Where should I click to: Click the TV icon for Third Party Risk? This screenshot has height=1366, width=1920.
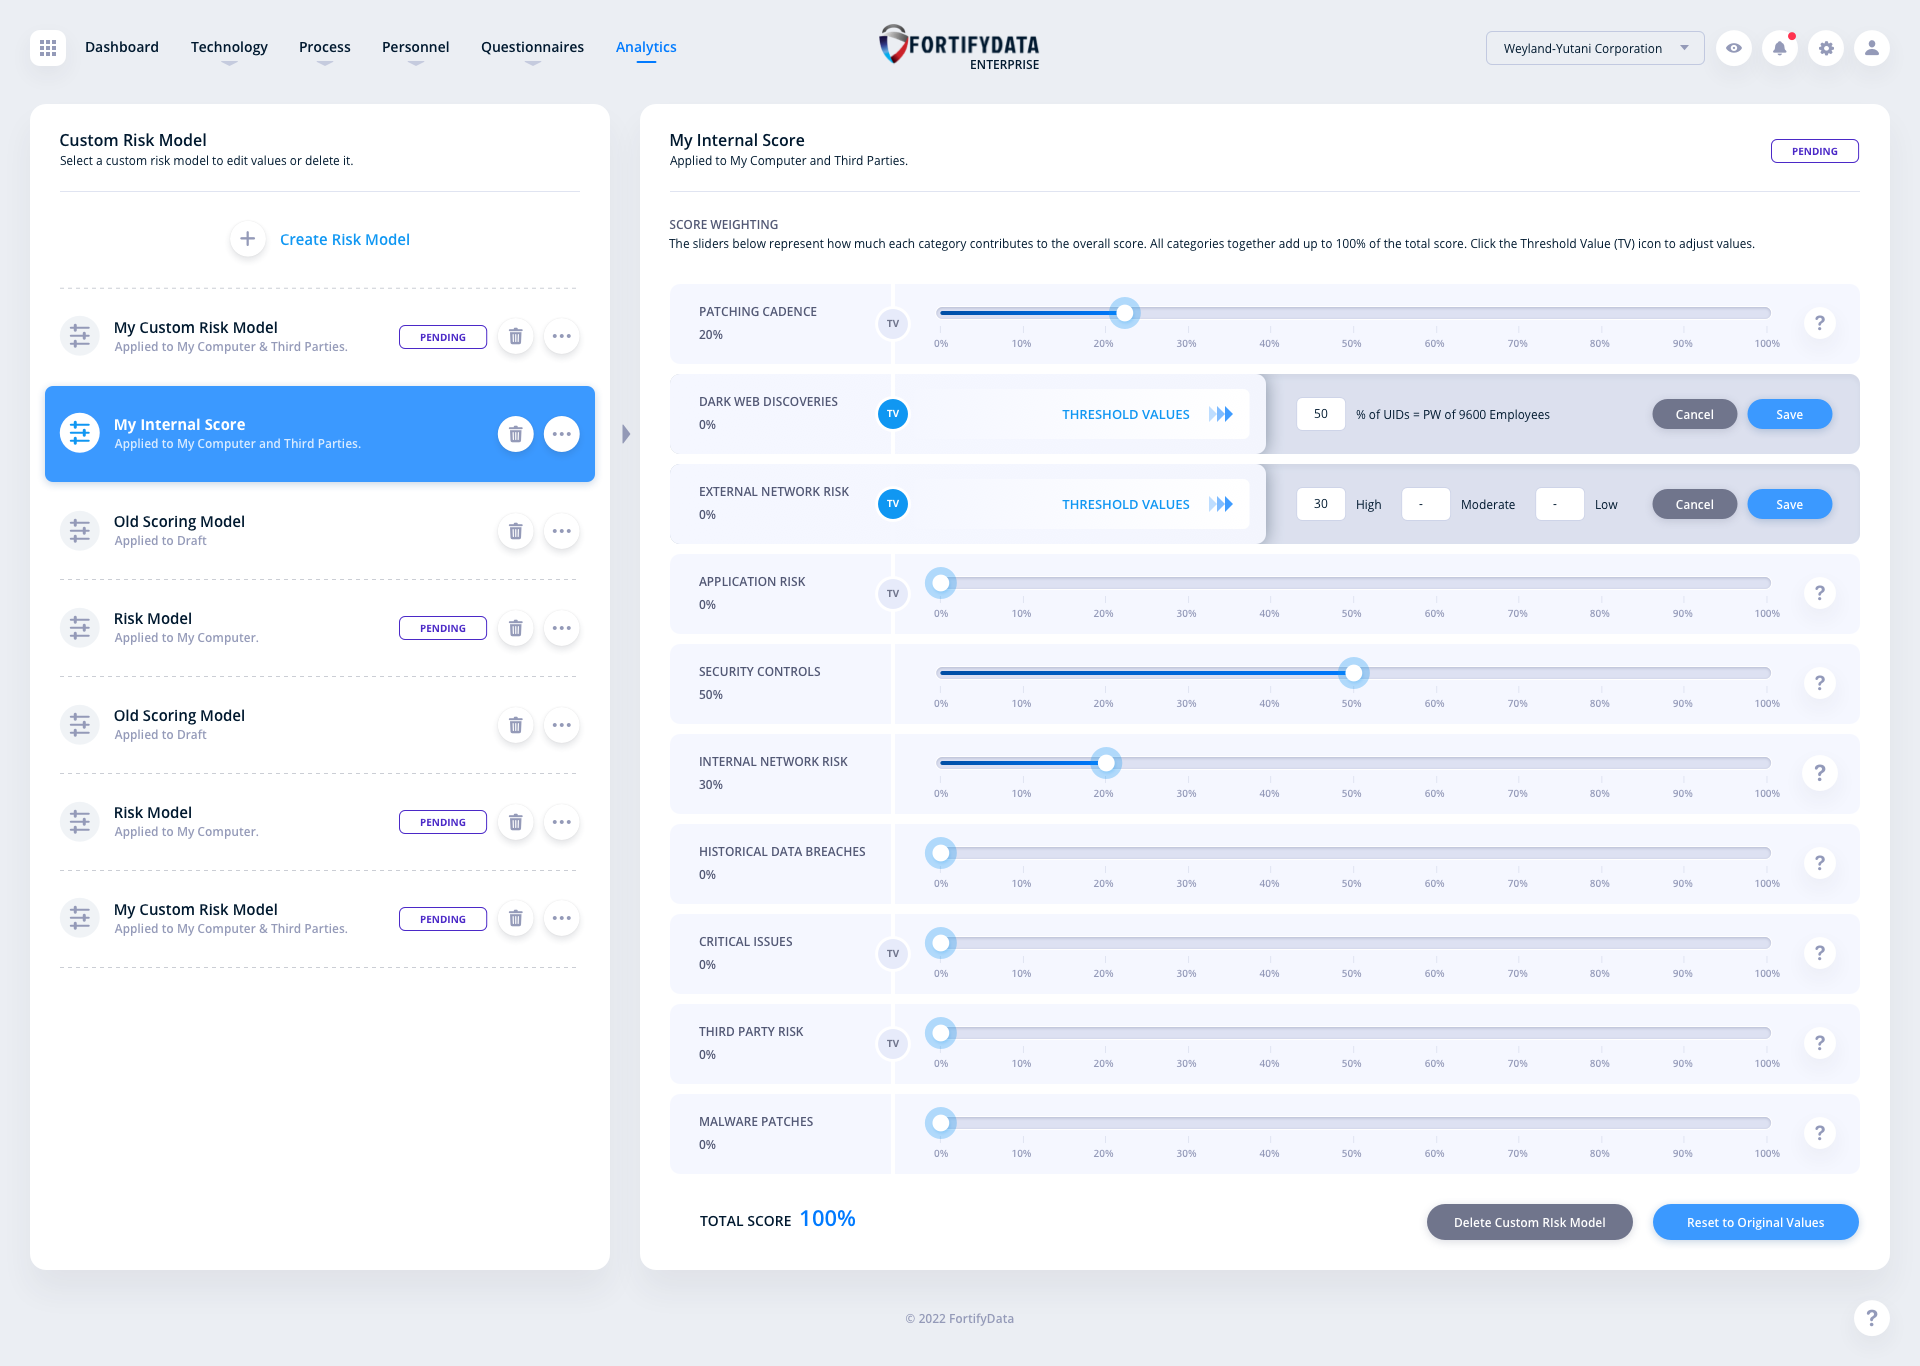click(892, 1043)
